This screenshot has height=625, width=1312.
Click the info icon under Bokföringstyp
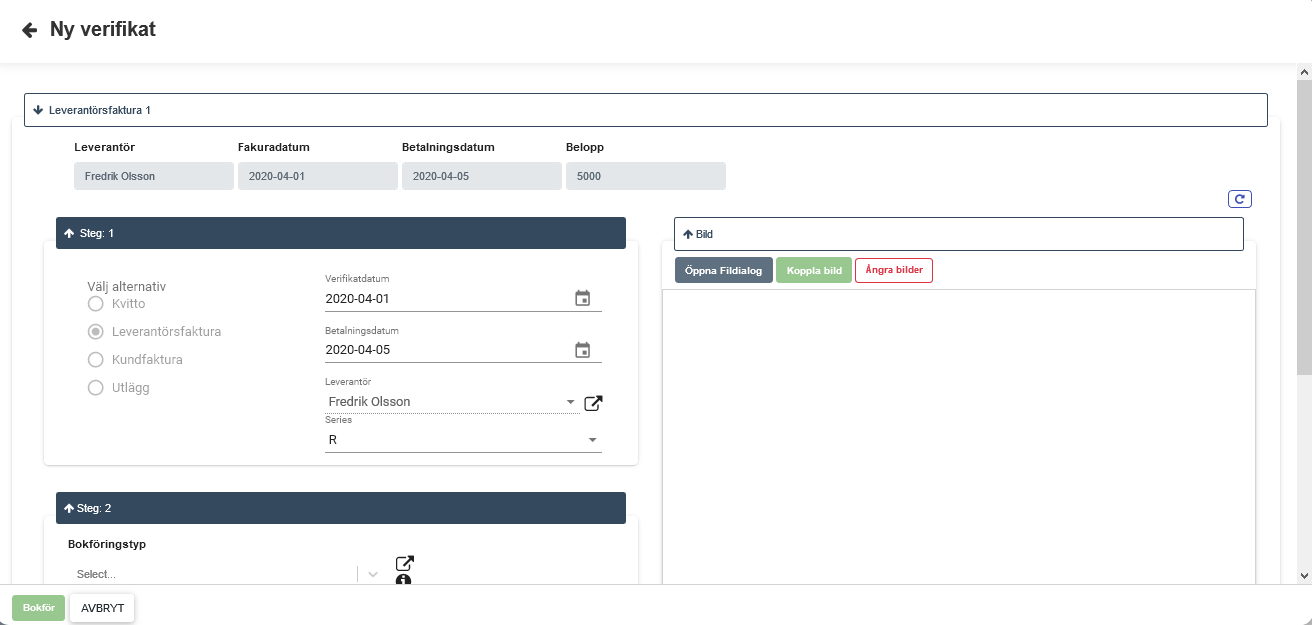(x=404, y=580)
